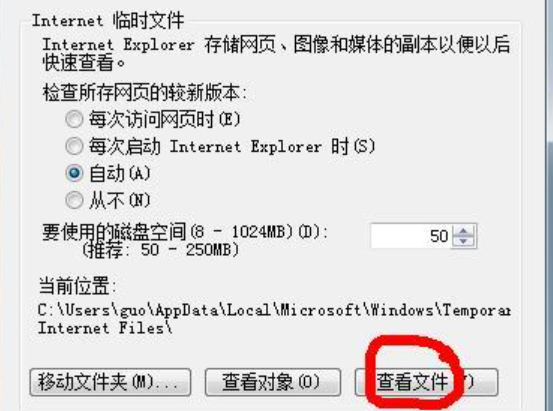Select the 每次访问网页时(E) radio button
553x411 pixels.
pyautogui.click(x=74, y=119)
